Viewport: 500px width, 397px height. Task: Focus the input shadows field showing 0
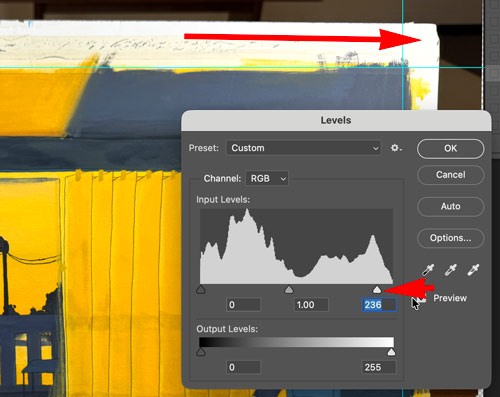[x=244, y=305]
